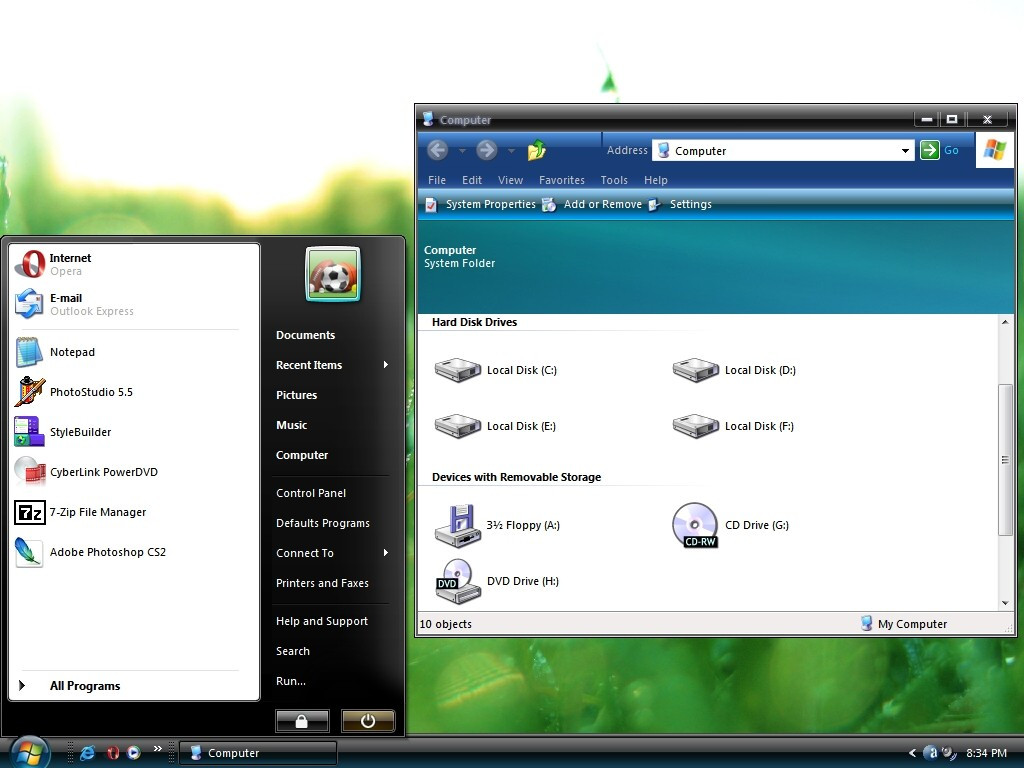
Task: Click Computer taskbar button
Action: [x=258, y=753]
